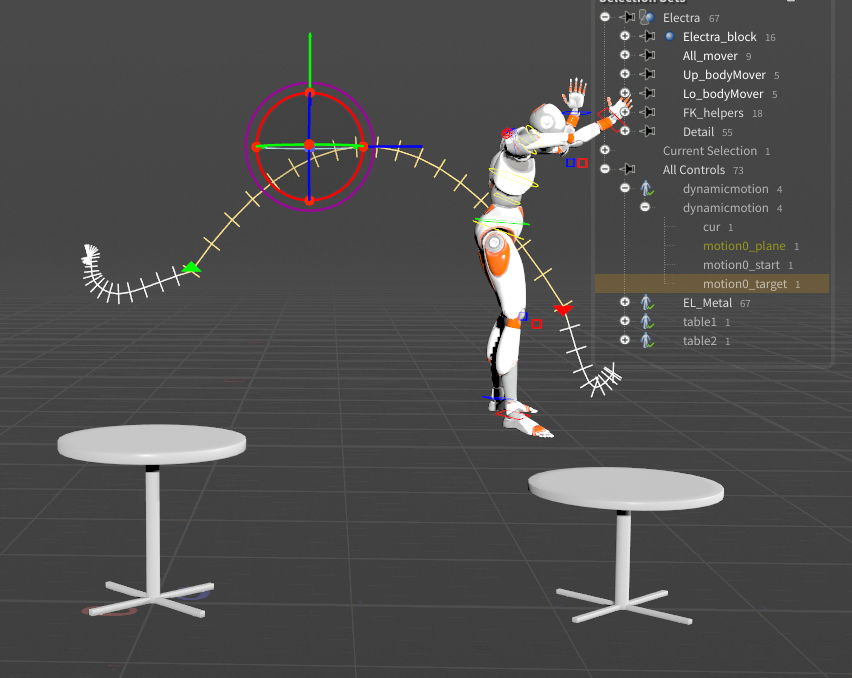Screen dimensions: 852x678
Task: Select the Lo_bodyMover set label
Action: point(723,94)
